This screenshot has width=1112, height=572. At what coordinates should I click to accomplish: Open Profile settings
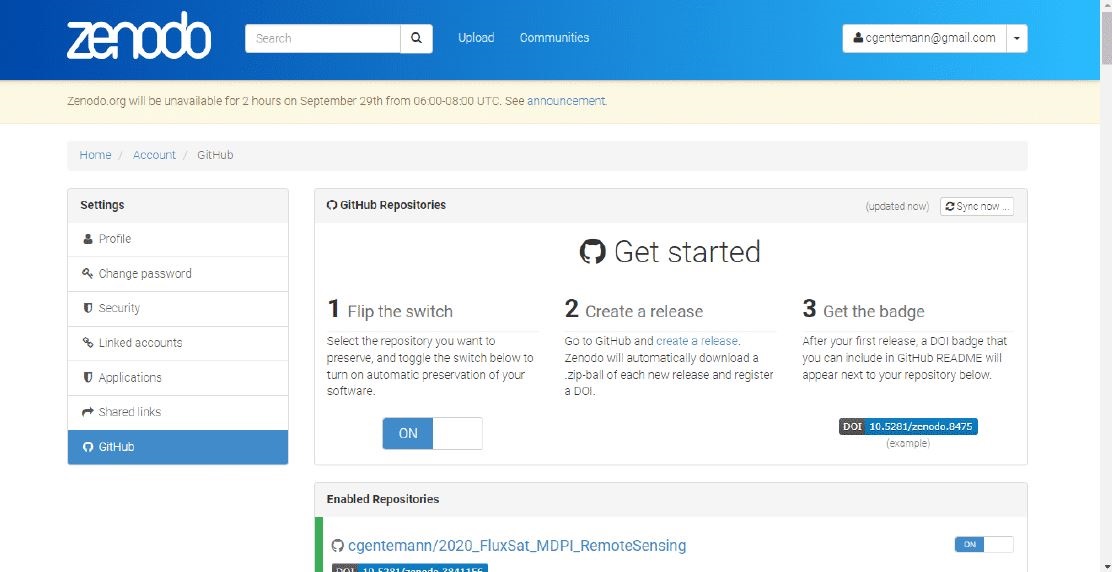click(178, 240)
